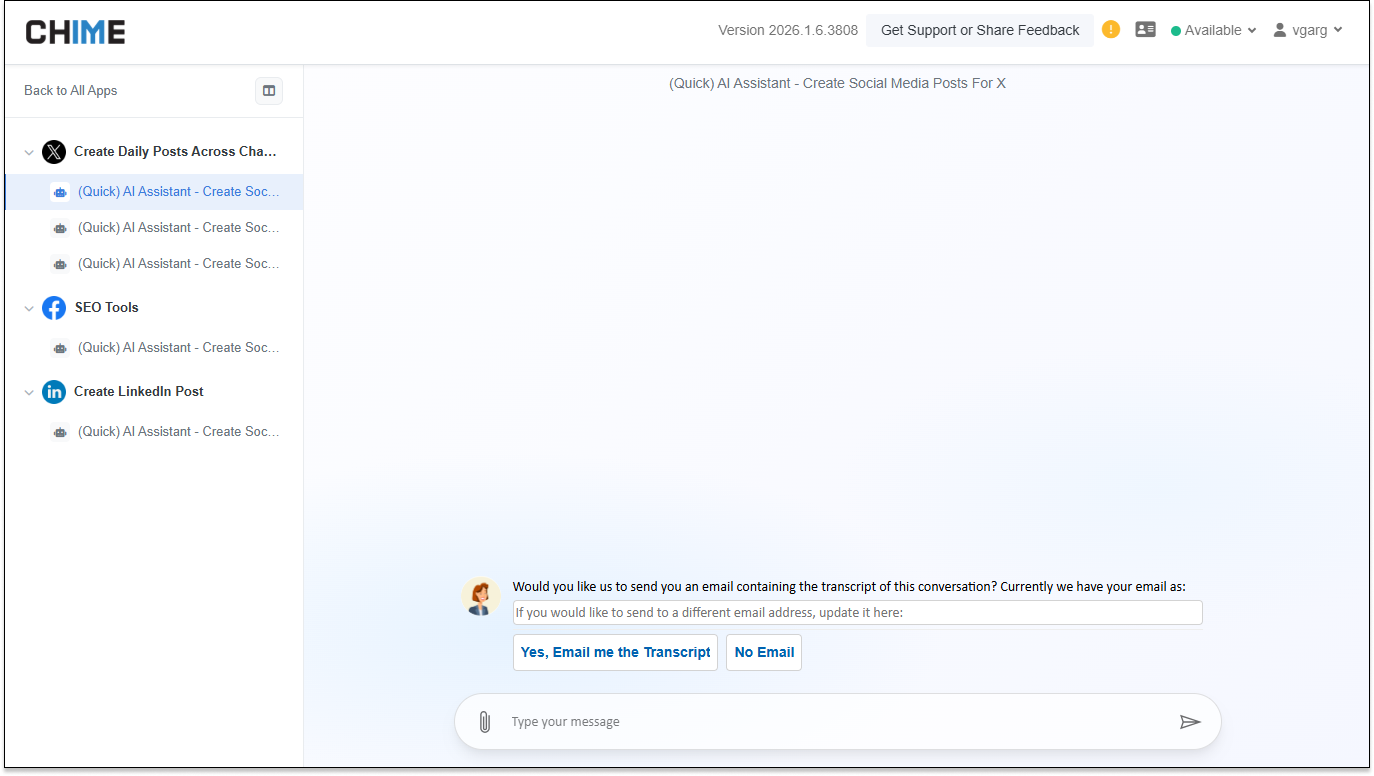Open Get Support or Share Feedback
This screenshot has height=776, width=1374.
pos(979,29)
